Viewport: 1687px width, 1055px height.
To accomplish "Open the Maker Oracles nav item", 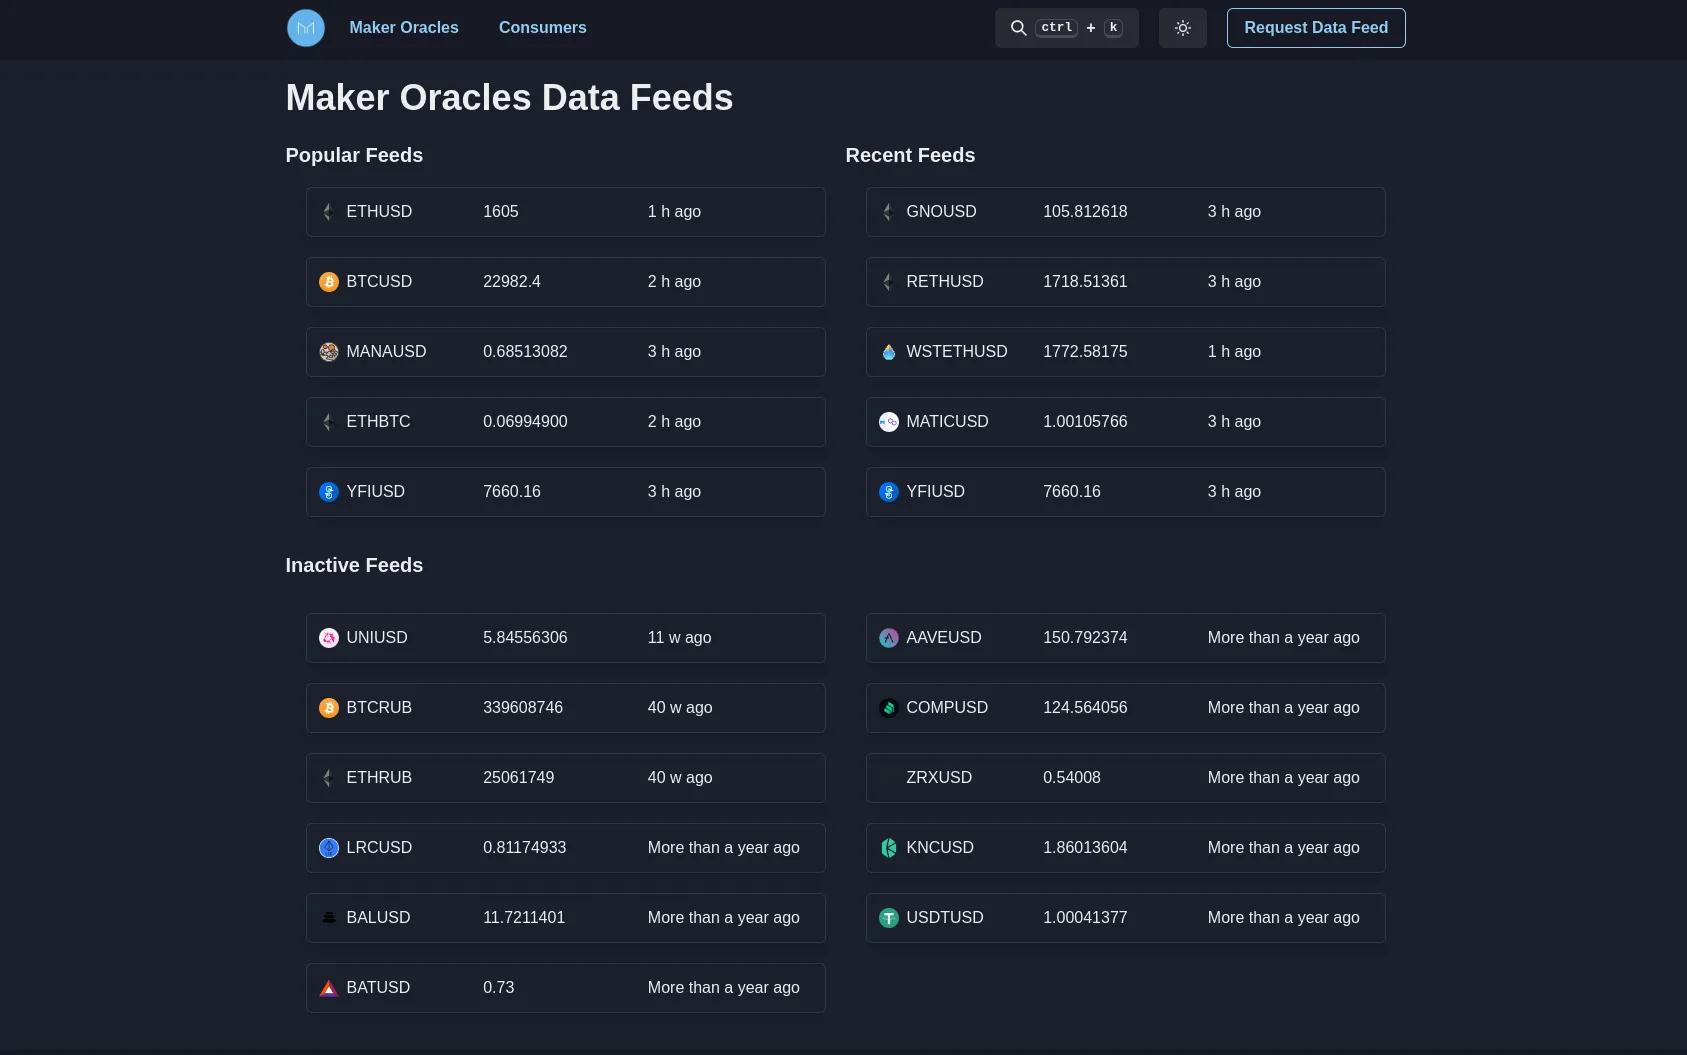I will click(x=403, y=28).
